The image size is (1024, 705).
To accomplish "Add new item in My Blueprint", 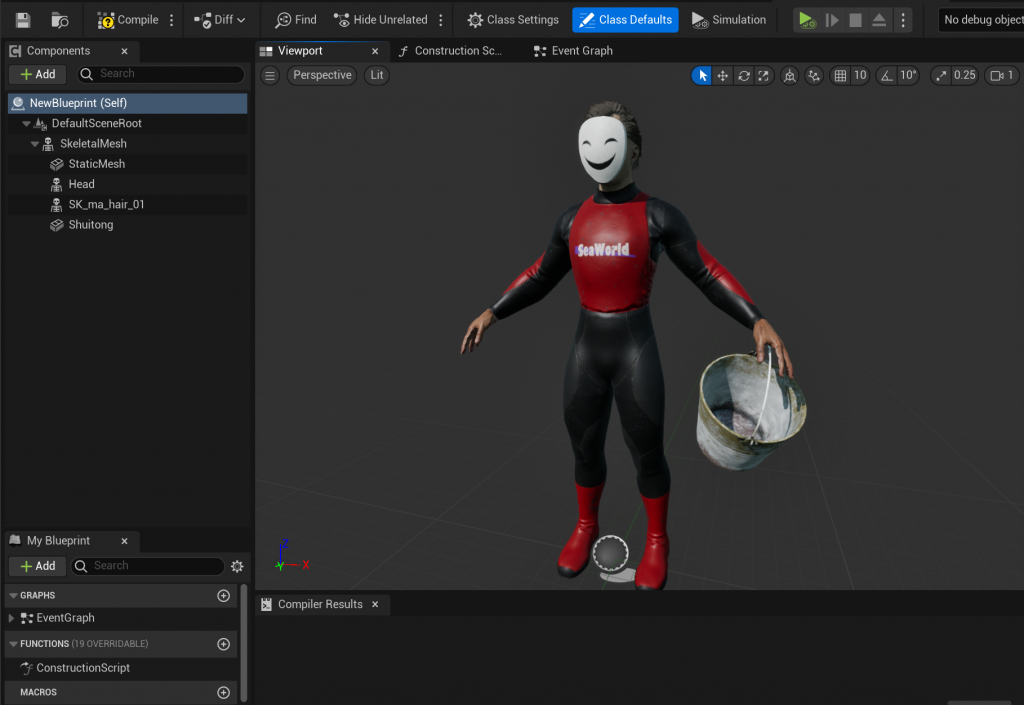I will tap(38, 566).
